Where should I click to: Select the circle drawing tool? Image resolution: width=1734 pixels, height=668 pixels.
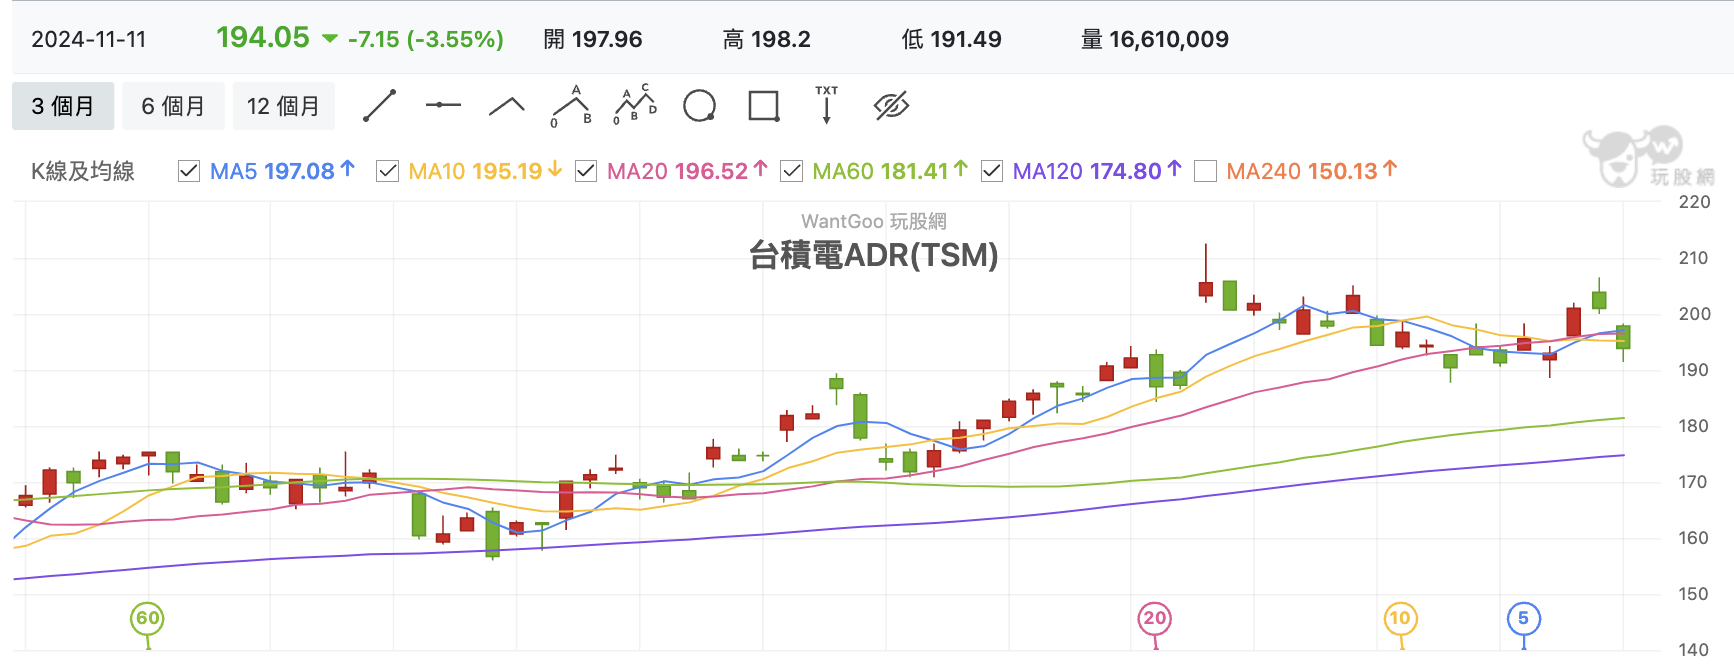(699, 106)
